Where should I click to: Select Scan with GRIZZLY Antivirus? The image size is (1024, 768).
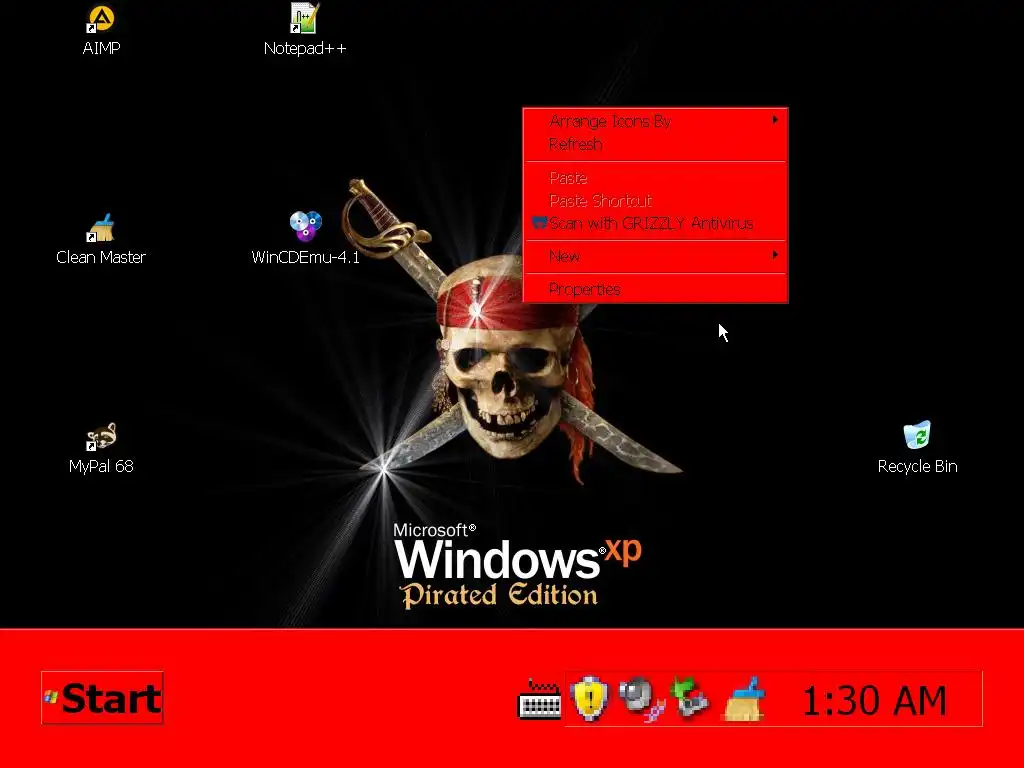tap(656, 223)
